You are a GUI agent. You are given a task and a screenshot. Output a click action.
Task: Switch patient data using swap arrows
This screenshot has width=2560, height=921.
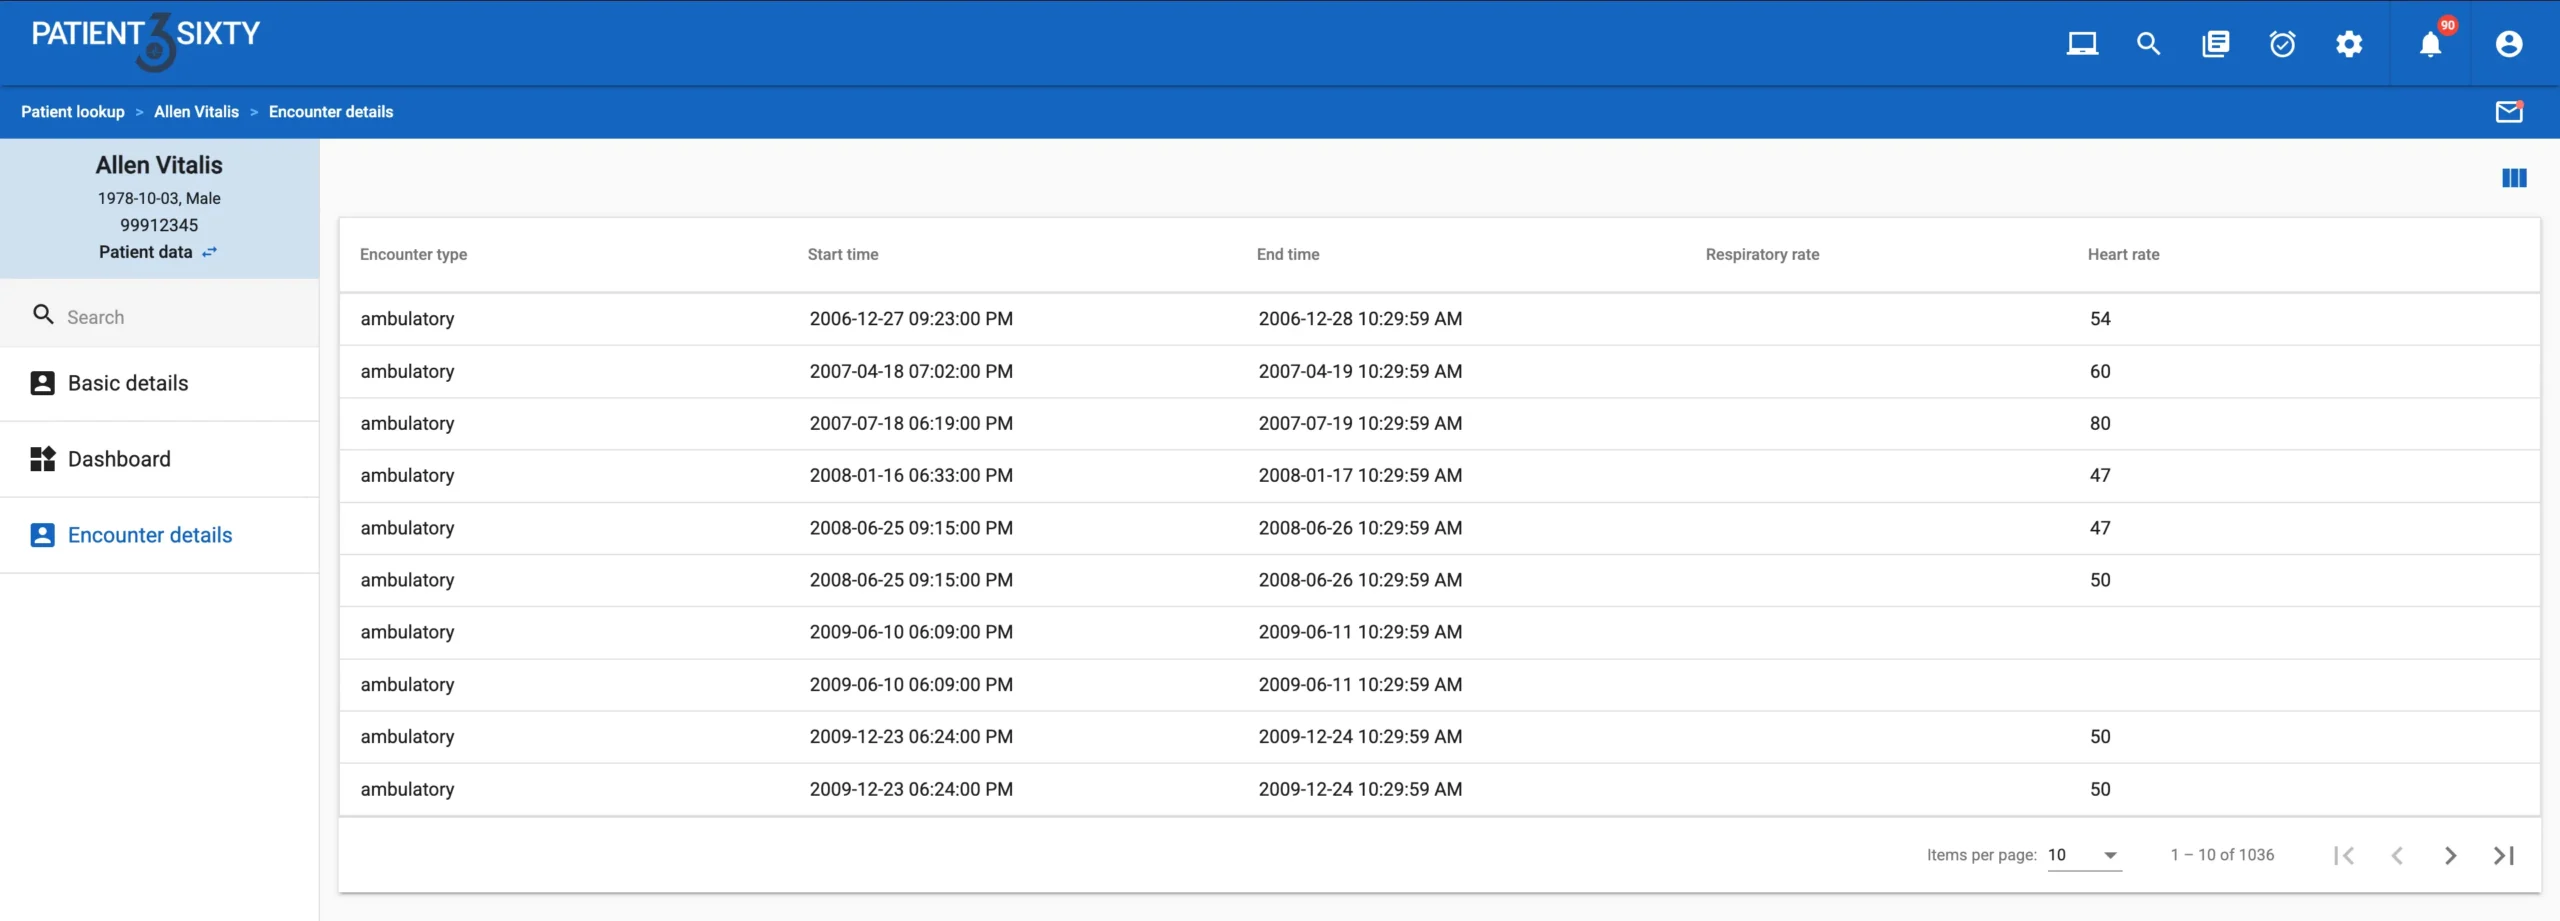tap(209, 252)
